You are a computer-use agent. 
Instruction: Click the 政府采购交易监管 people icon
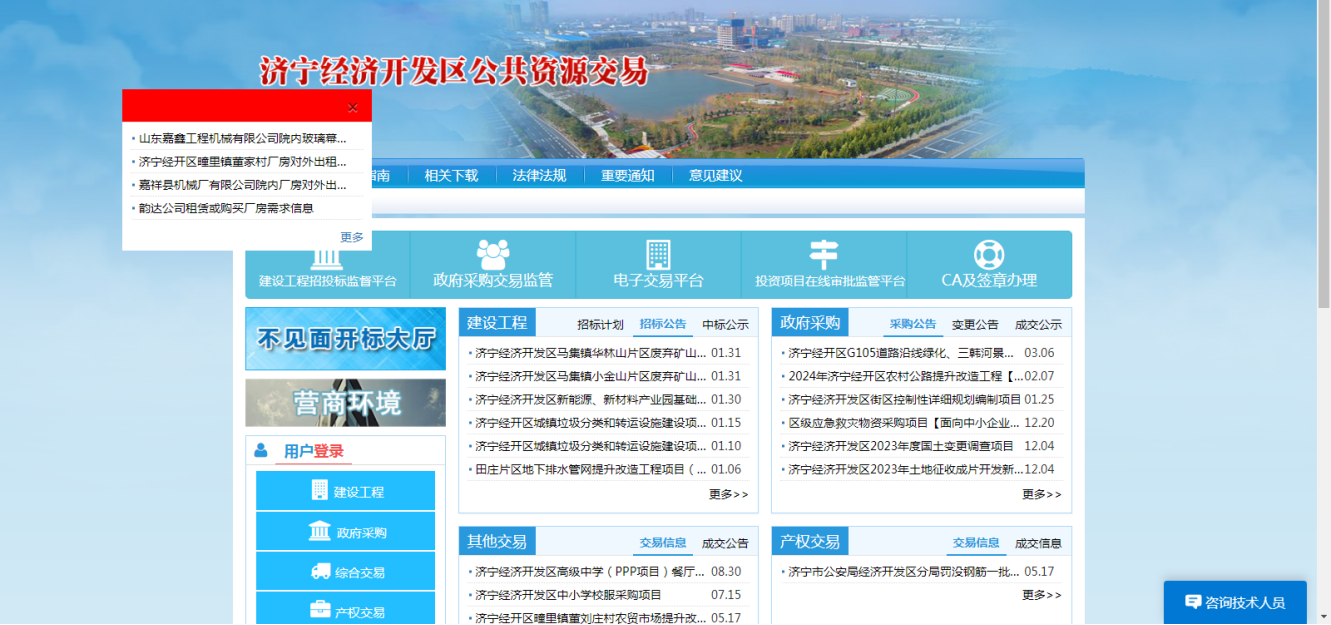[x=493, y=254]
